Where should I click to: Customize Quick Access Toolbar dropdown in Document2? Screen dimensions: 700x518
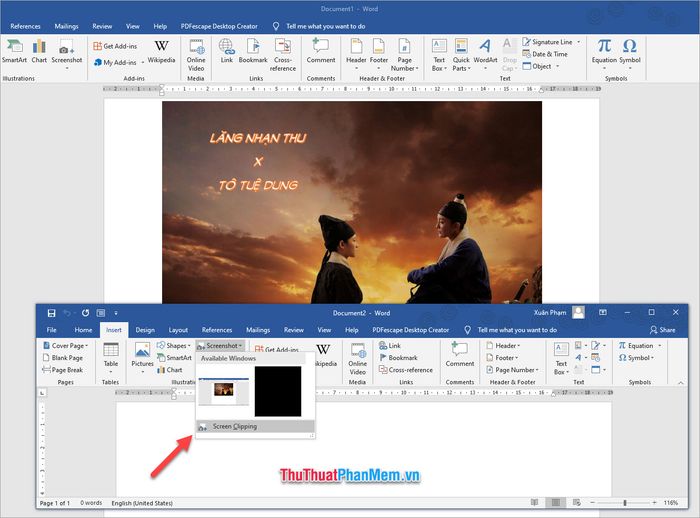coord(116,313)
